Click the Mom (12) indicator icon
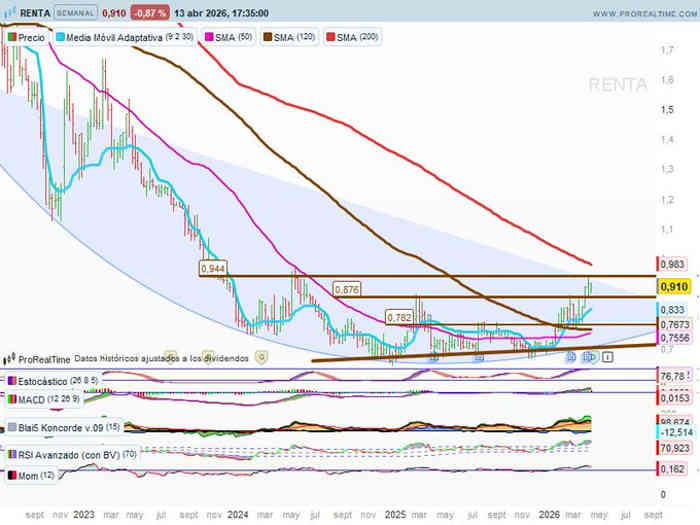The width and height of the screenshot is (700, 525). [11, 475]
